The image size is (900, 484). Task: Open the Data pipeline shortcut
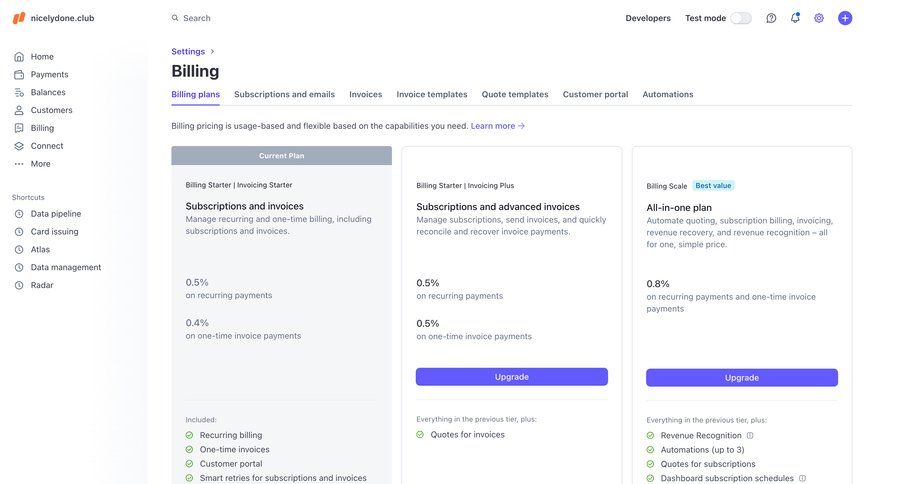click(x=56, y=214)
